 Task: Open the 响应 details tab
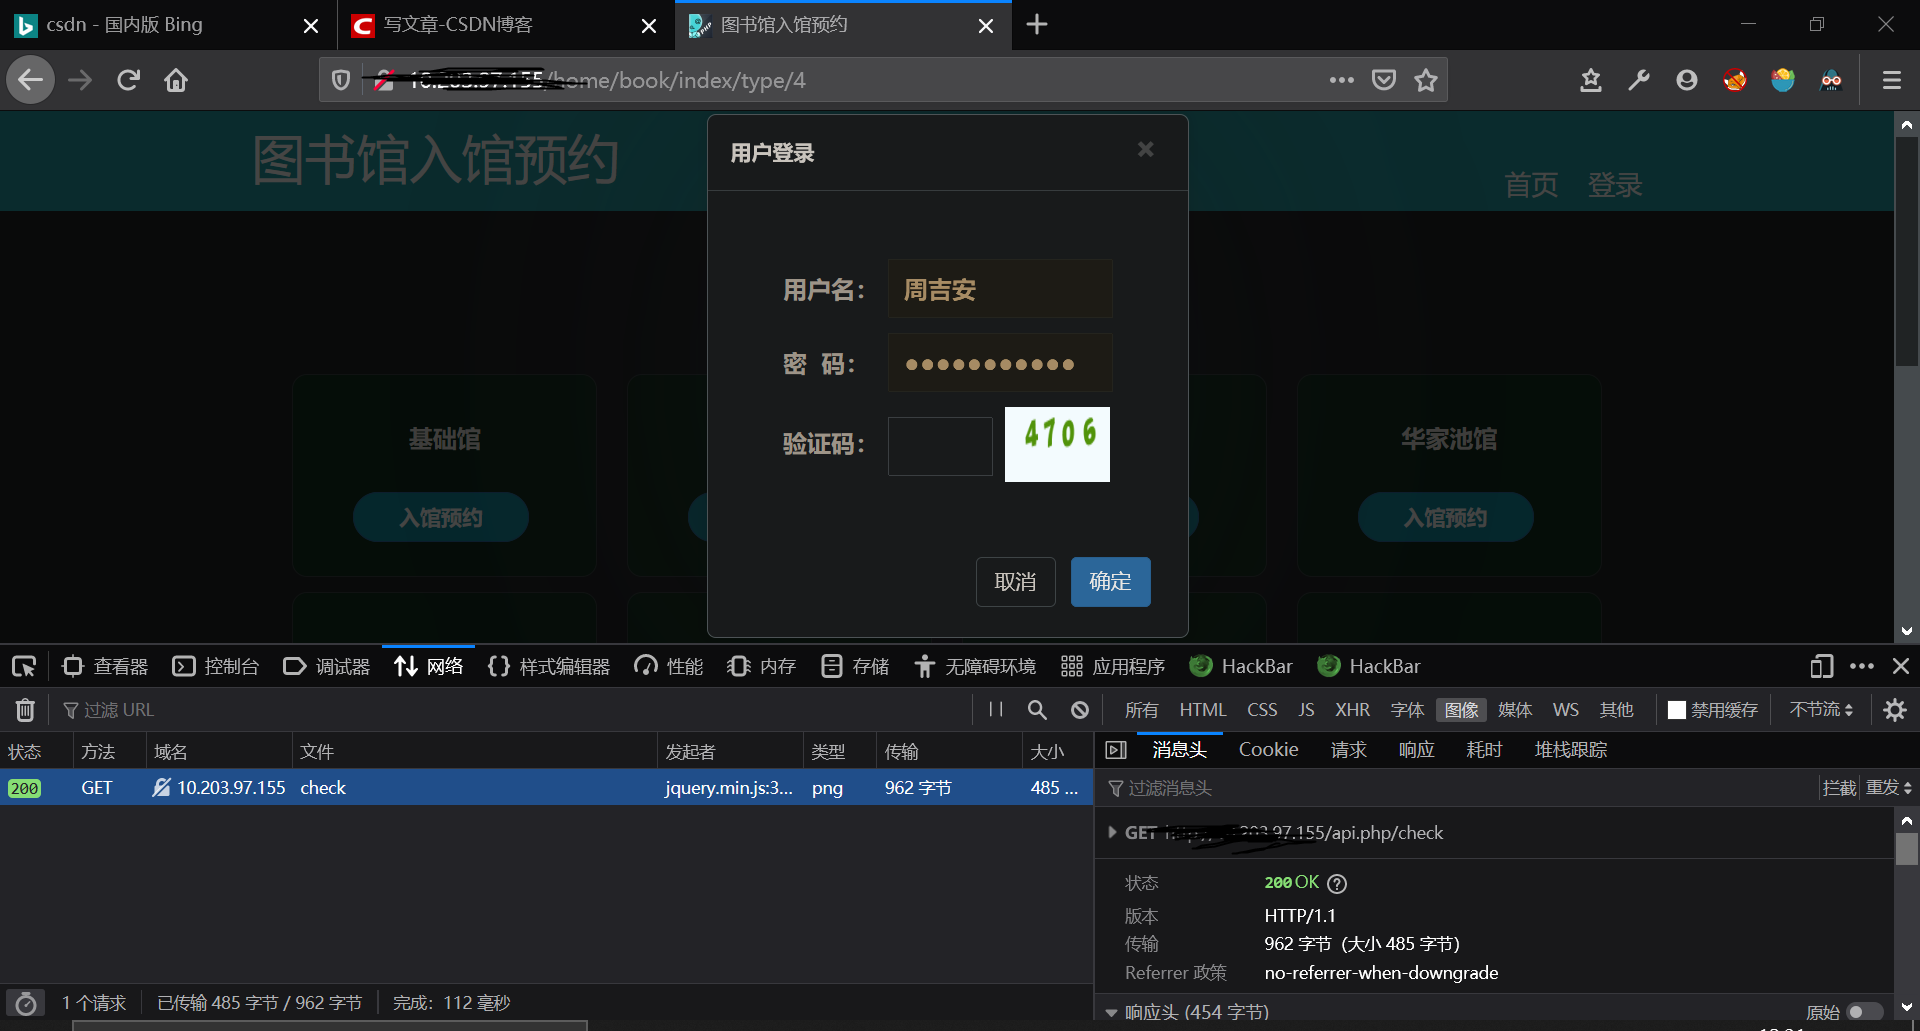1416,750
